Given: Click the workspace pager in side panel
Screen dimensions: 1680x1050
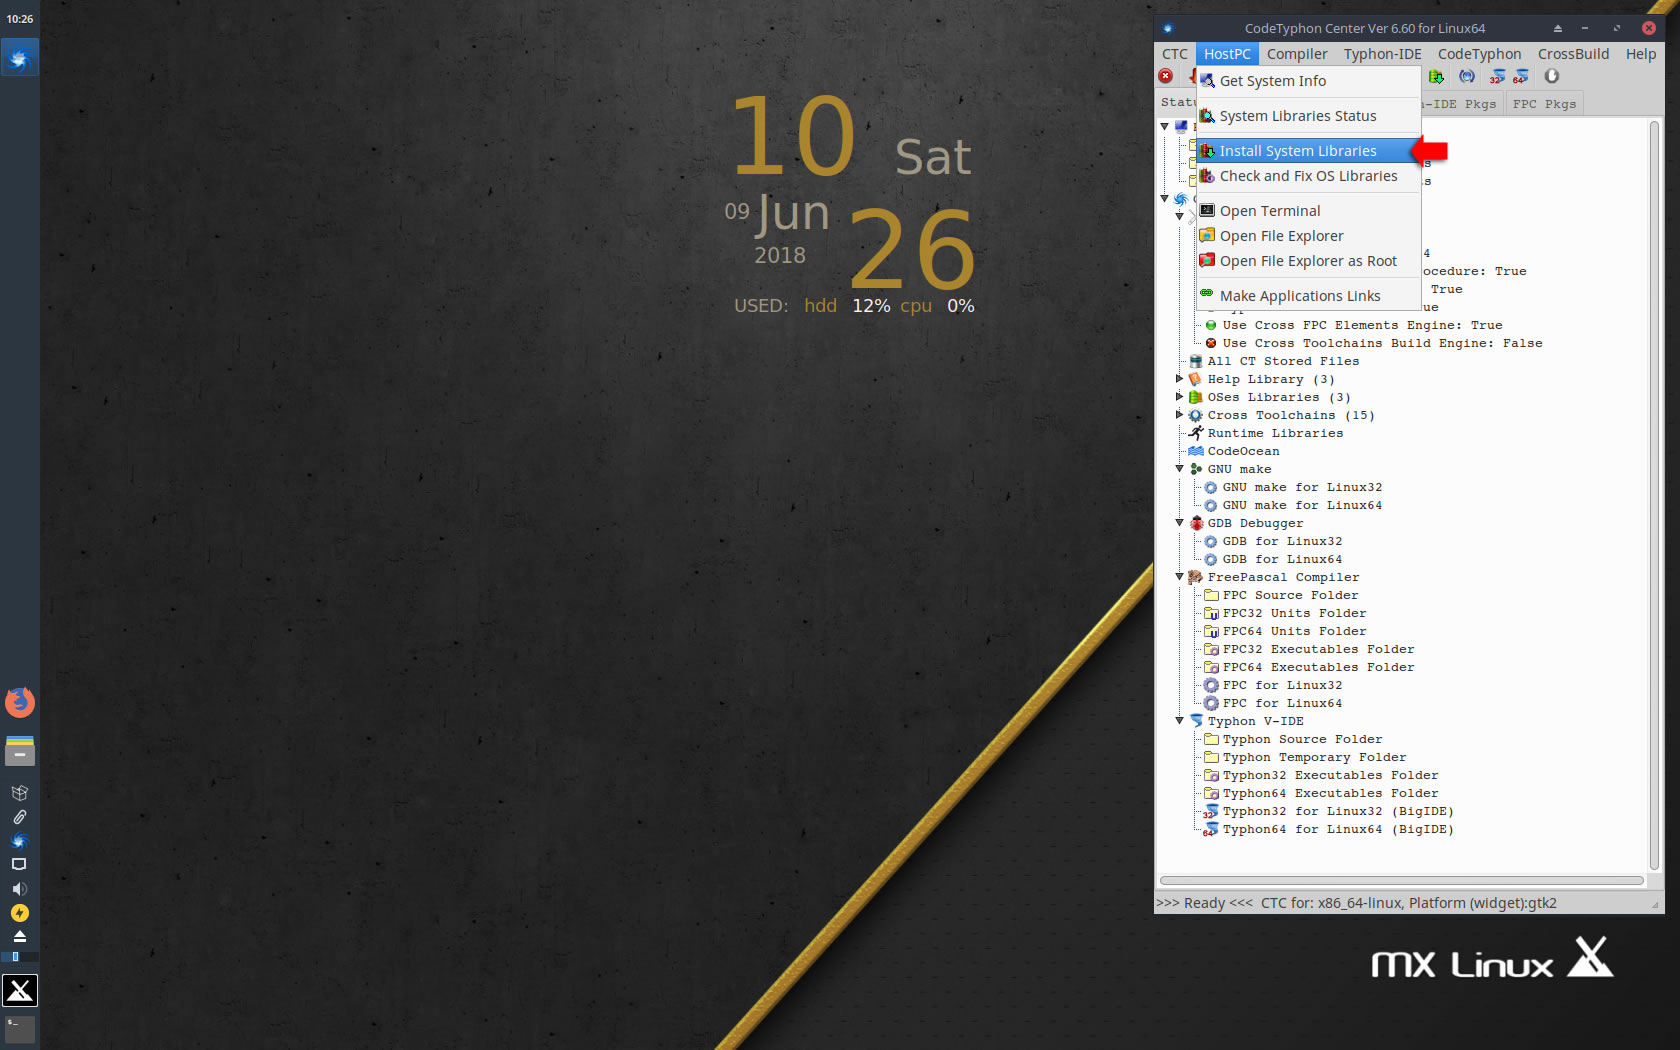Looking at the screenshot, I should coord(19,957).
